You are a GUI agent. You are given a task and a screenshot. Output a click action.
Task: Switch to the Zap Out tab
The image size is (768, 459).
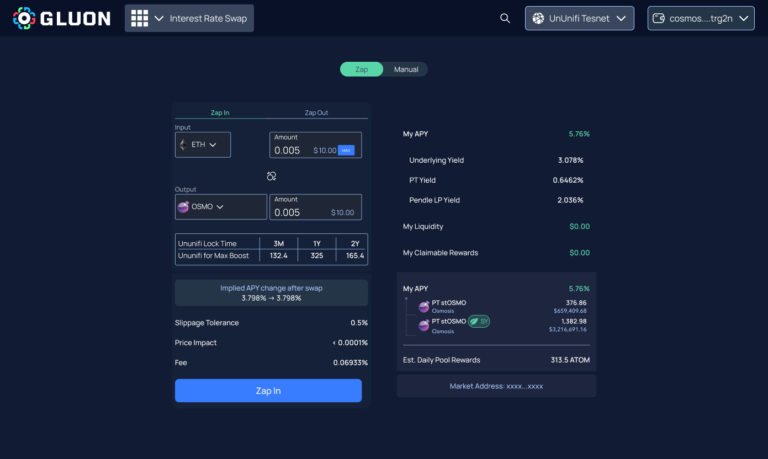[x=316, y=113]
